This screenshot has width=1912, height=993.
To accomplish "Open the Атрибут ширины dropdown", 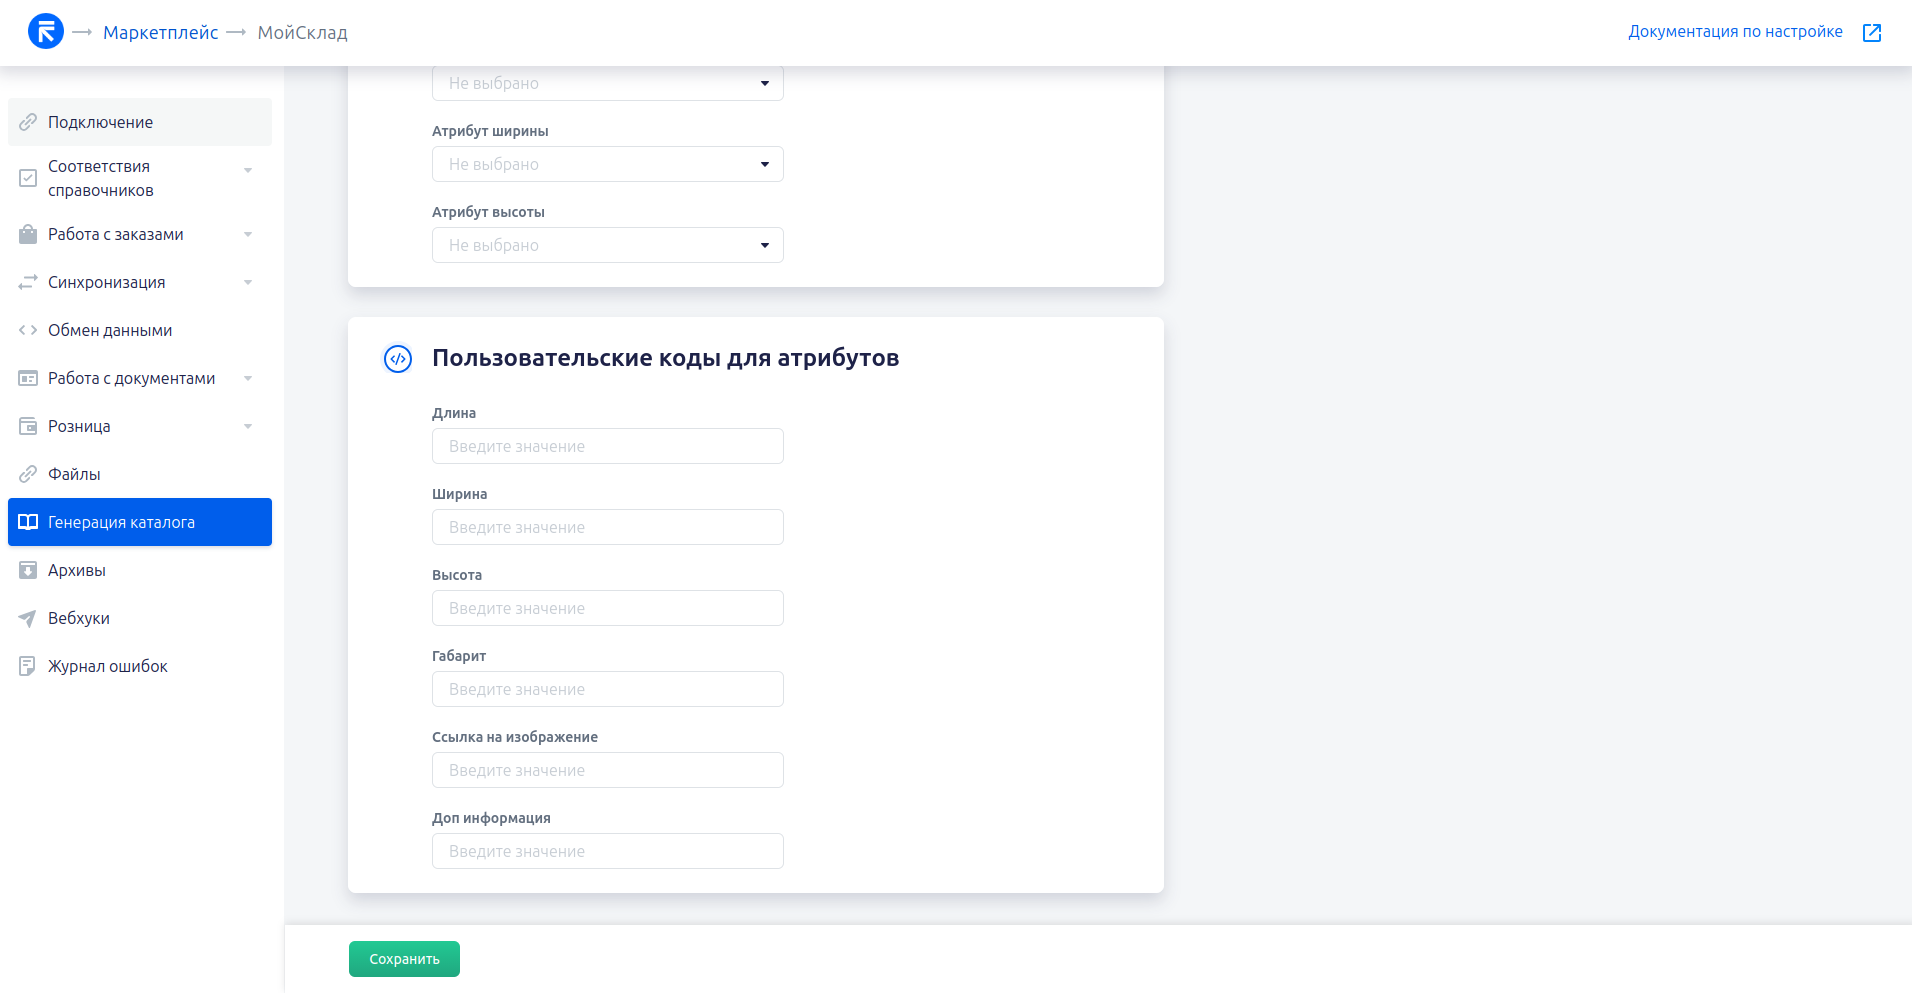I will 607,164.
